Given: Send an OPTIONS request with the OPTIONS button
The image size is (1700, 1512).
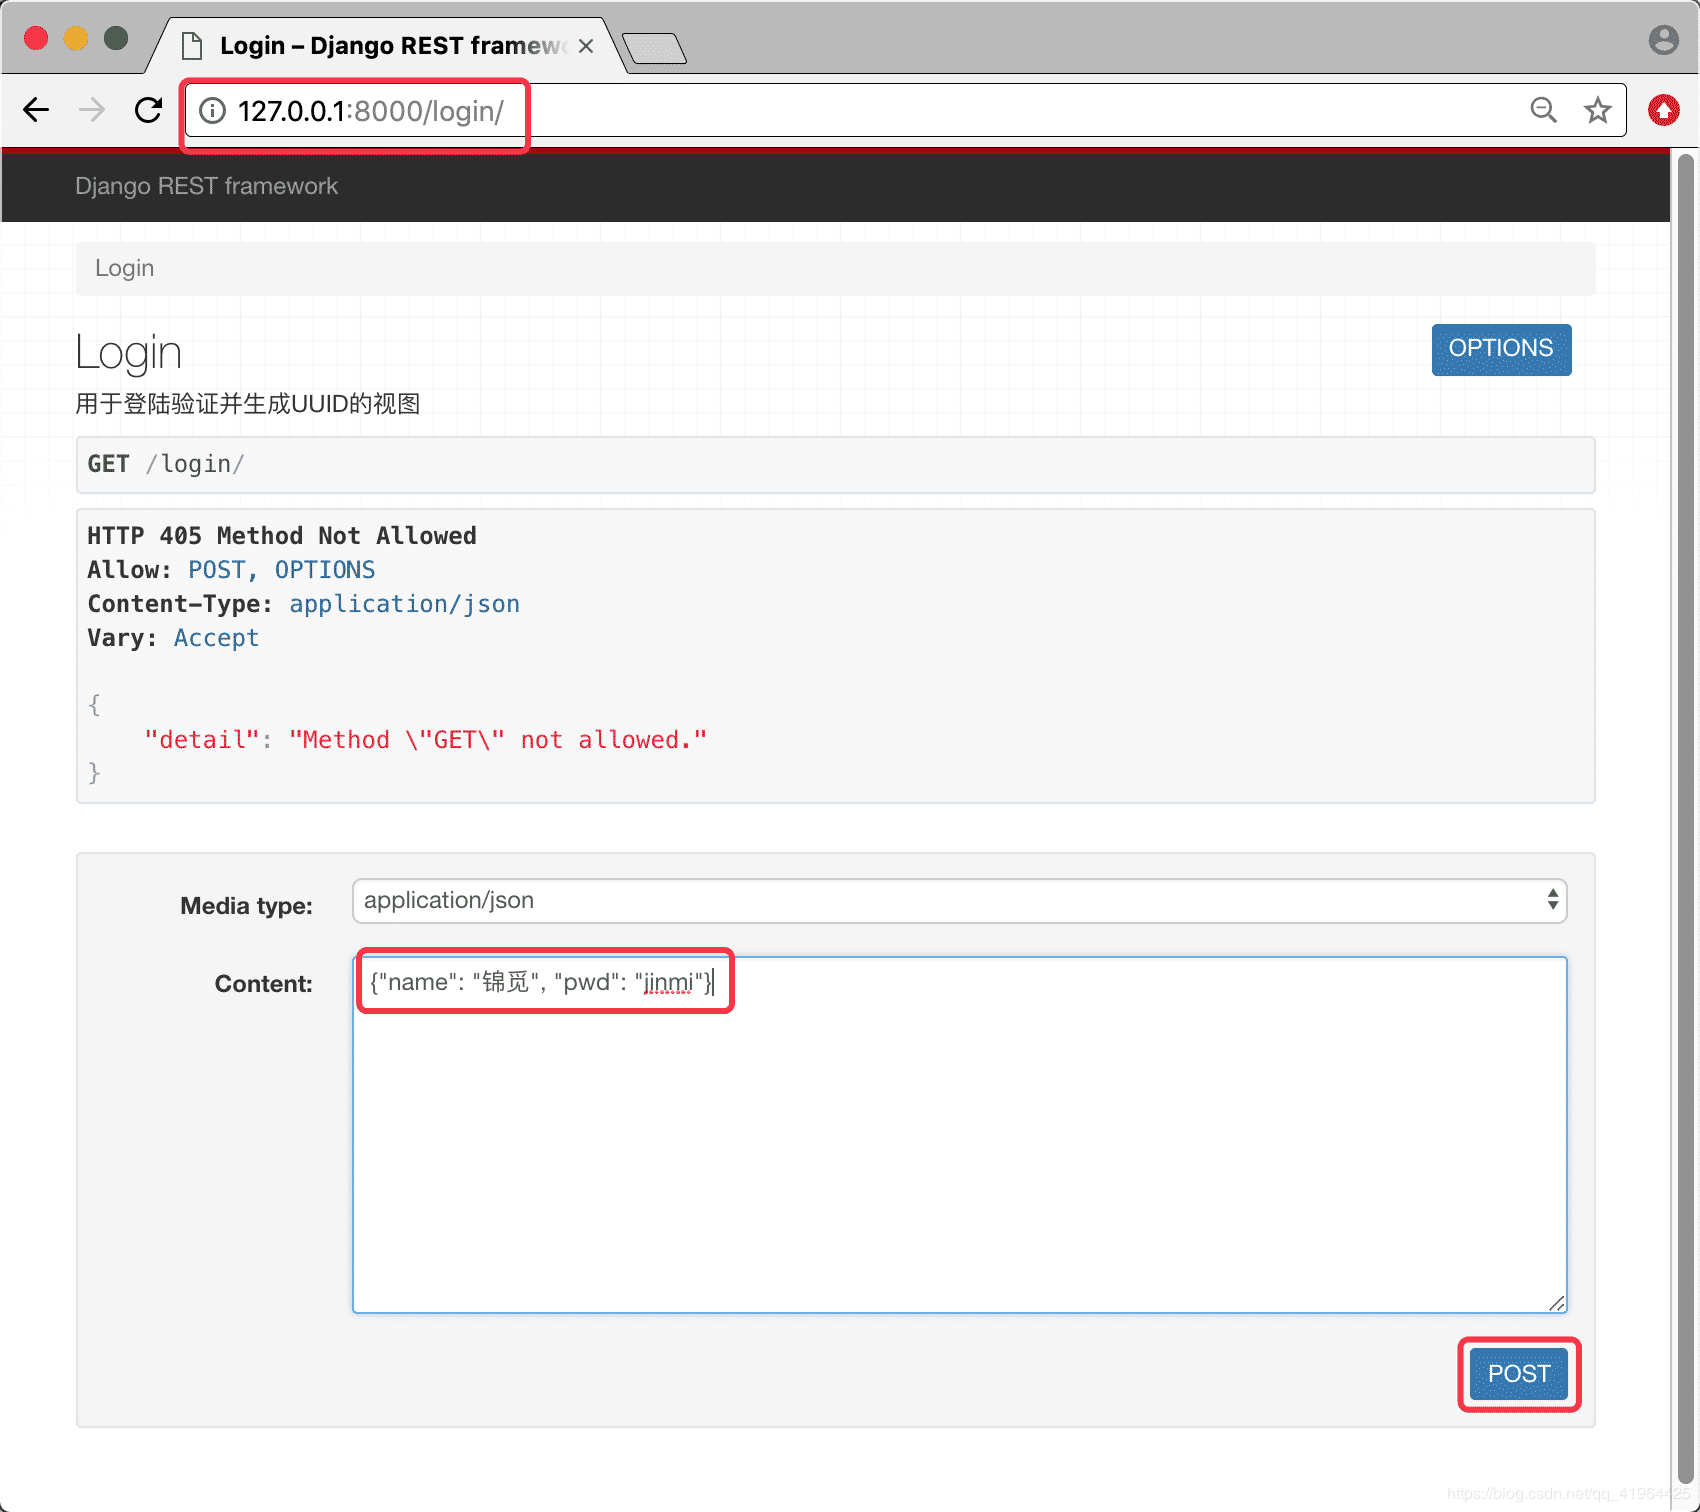Looking at the screenshot, I should click(x=1501, y=349).
